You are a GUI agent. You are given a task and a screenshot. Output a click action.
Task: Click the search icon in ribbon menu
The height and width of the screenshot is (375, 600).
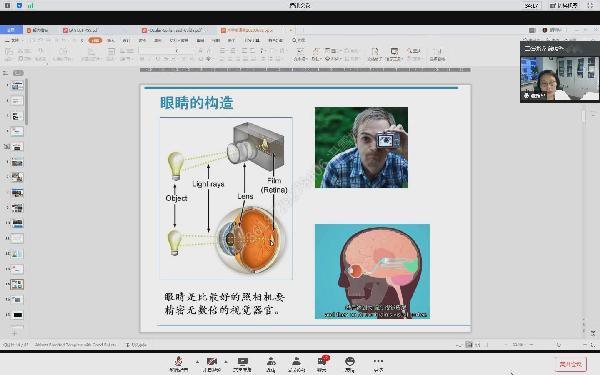294,40
